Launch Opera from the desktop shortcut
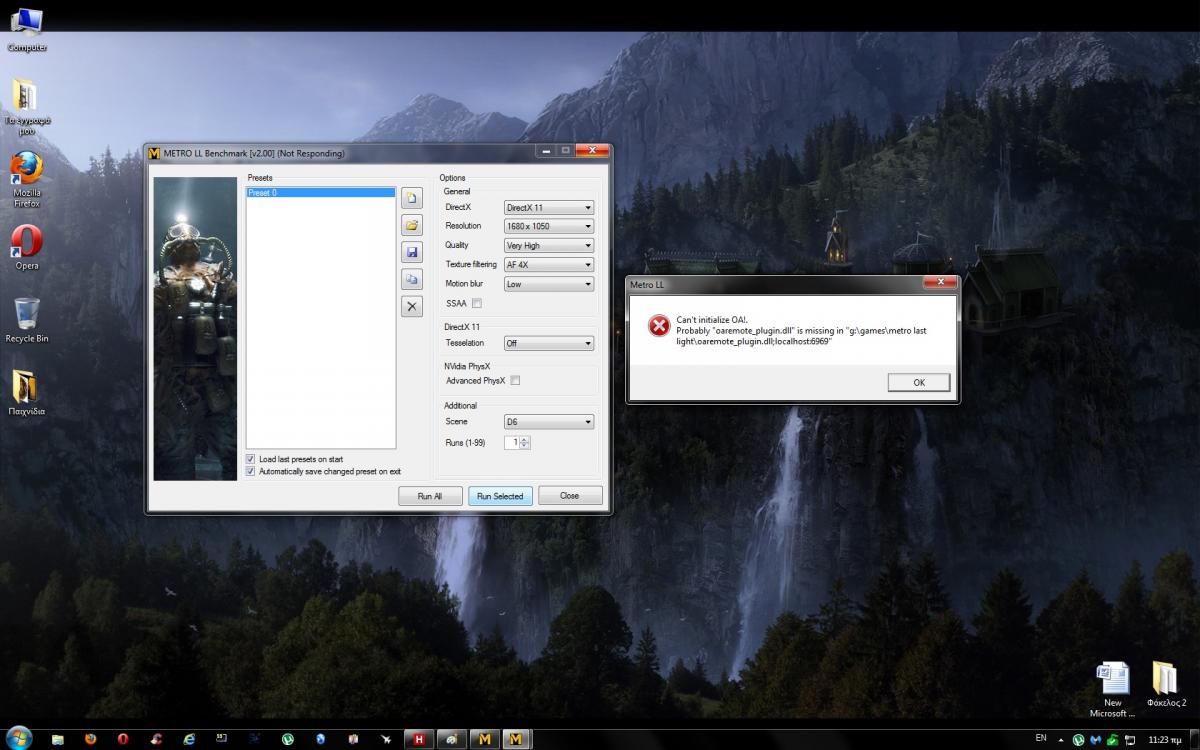The width and height of the screenshot is (1200, 750). click(x=27, y=247)
